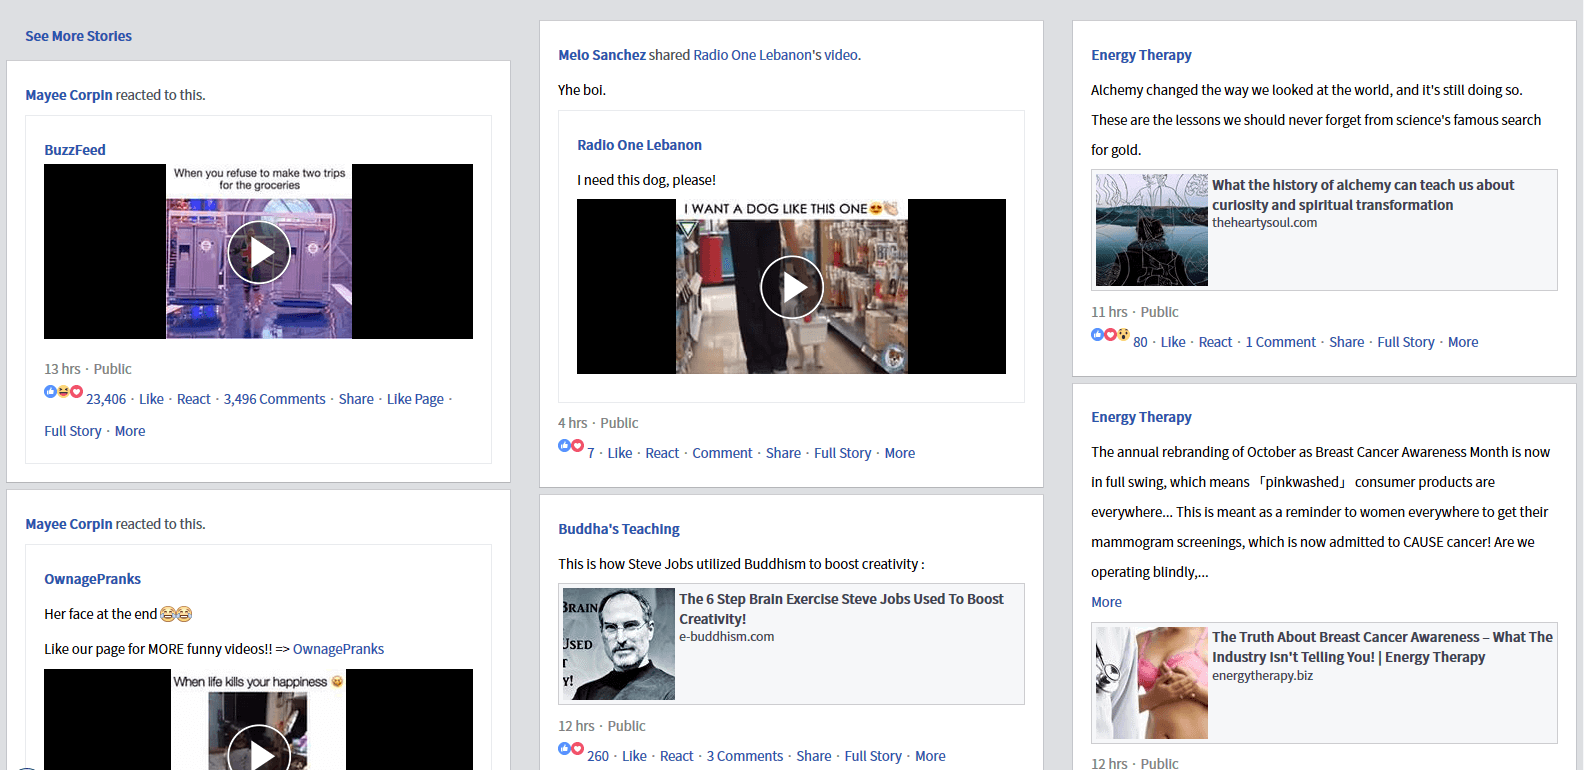Open the 3,496 Comments link
Viewport: 1584px width, 770px height.
coord(275,399)
